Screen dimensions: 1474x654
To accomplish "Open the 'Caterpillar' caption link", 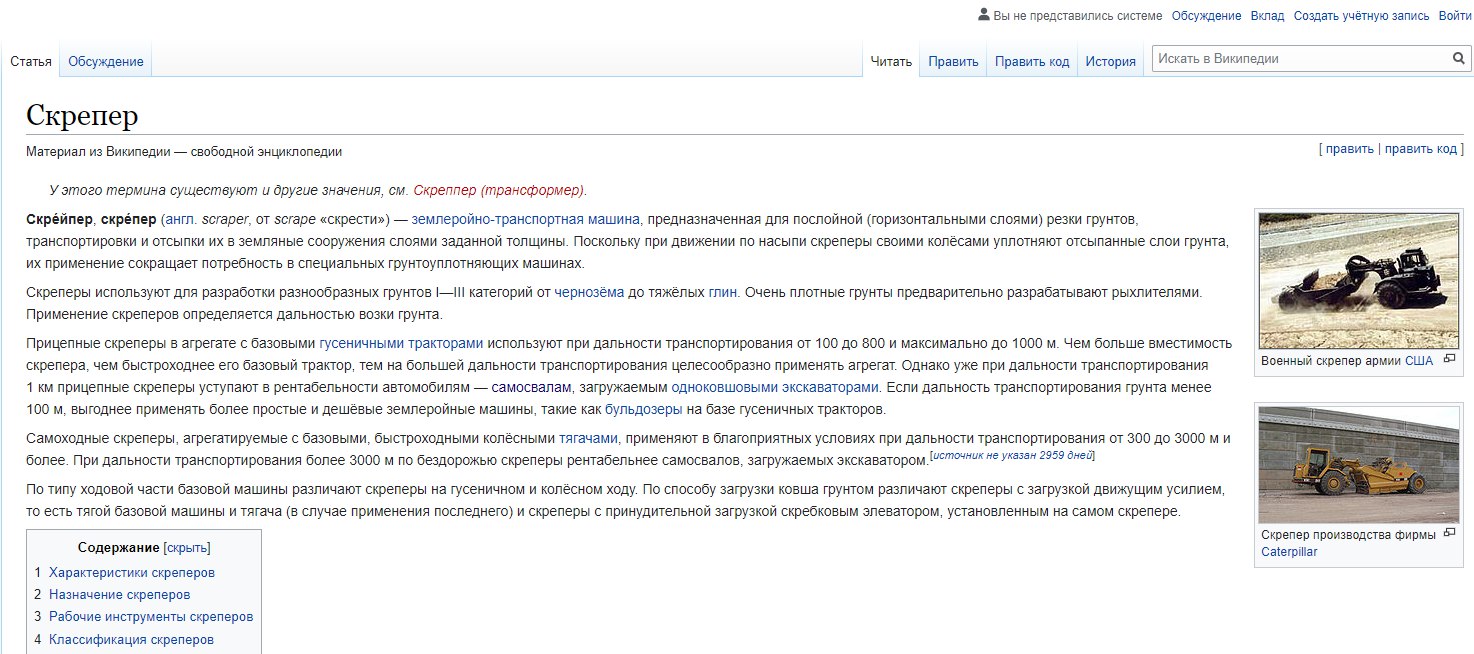I will tap(1289, 552).
